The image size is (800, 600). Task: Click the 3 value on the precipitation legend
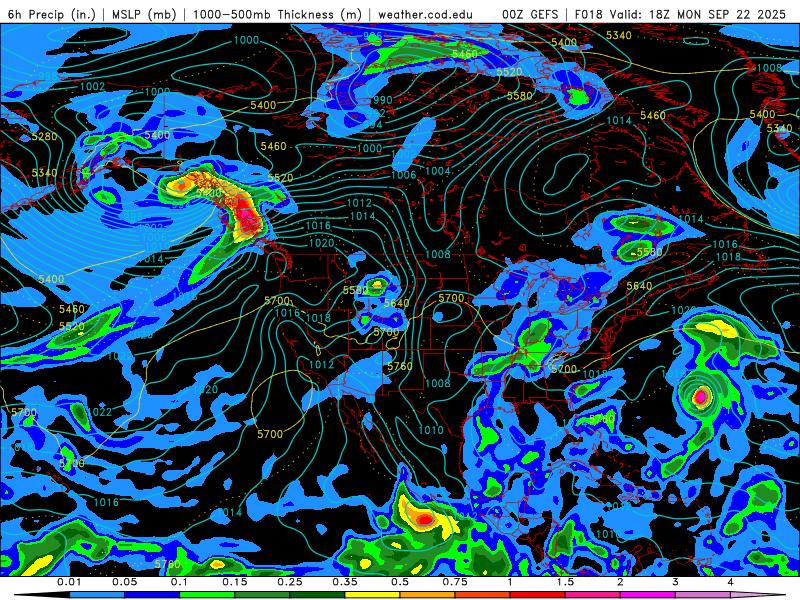click(x=676, y=582)
